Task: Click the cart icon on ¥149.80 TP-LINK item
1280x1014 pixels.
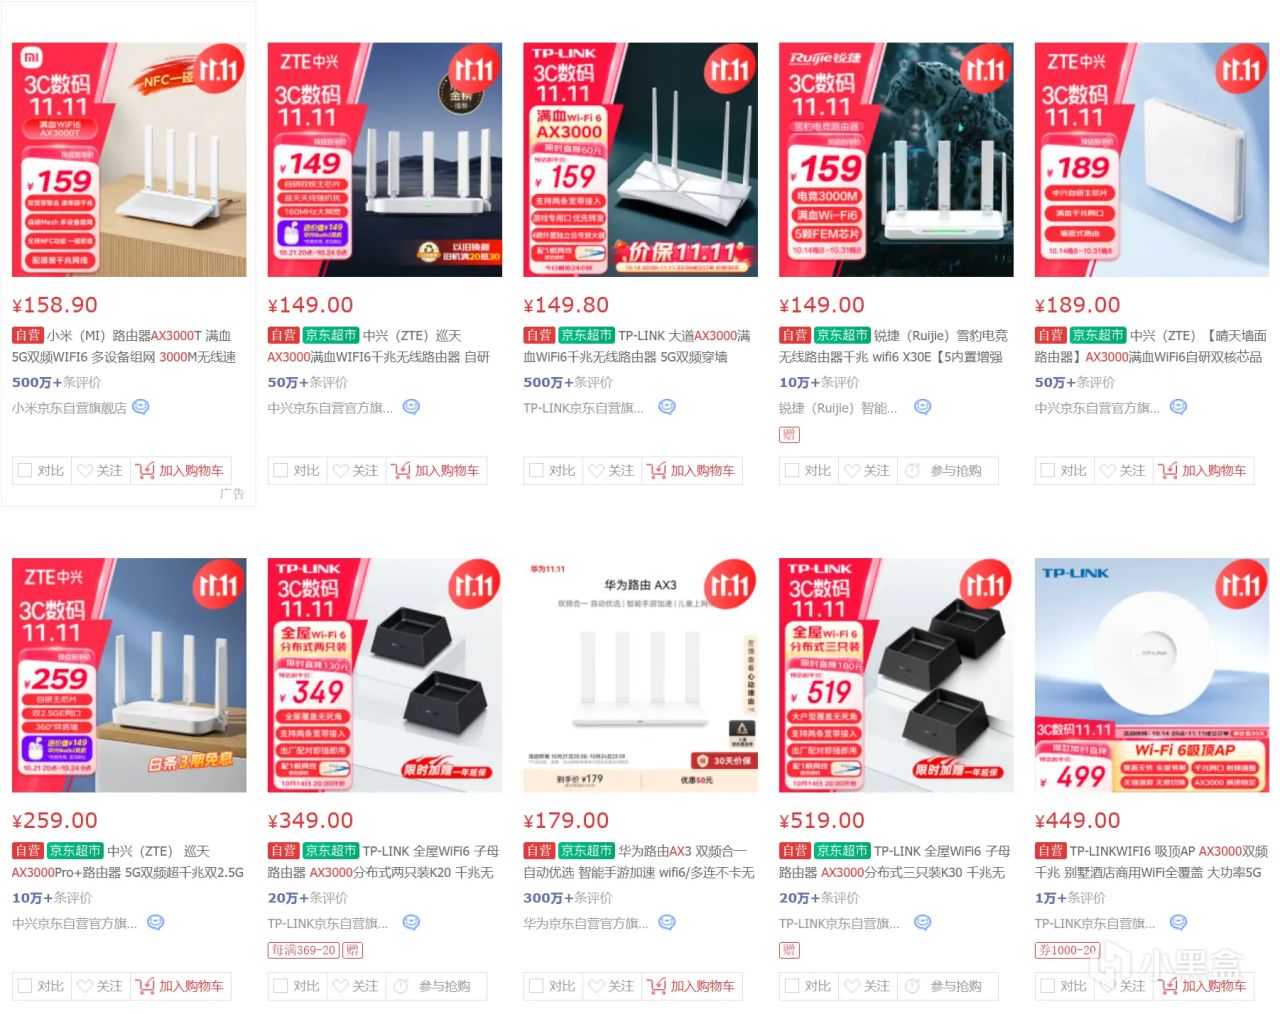Action: 656,470
